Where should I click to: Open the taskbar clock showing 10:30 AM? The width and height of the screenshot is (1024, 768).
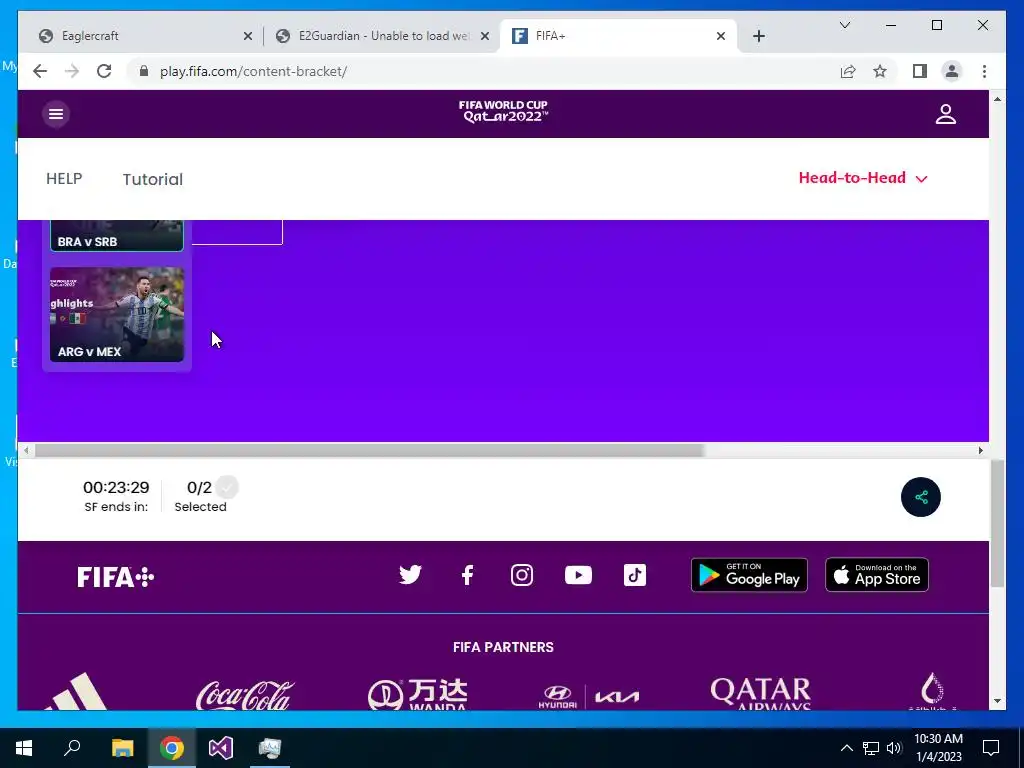(x=938, y=748)
